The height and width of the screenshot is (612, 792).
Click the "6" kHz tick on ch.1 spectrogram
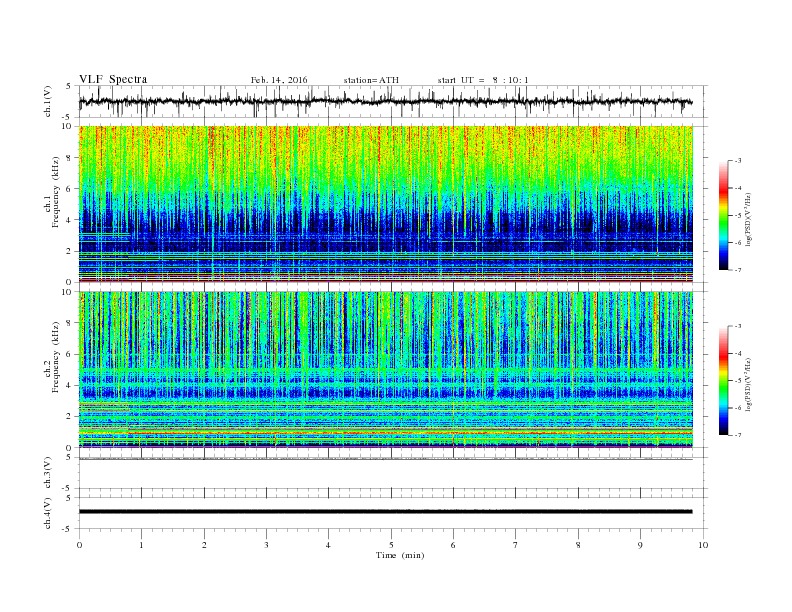coord(70,189)
